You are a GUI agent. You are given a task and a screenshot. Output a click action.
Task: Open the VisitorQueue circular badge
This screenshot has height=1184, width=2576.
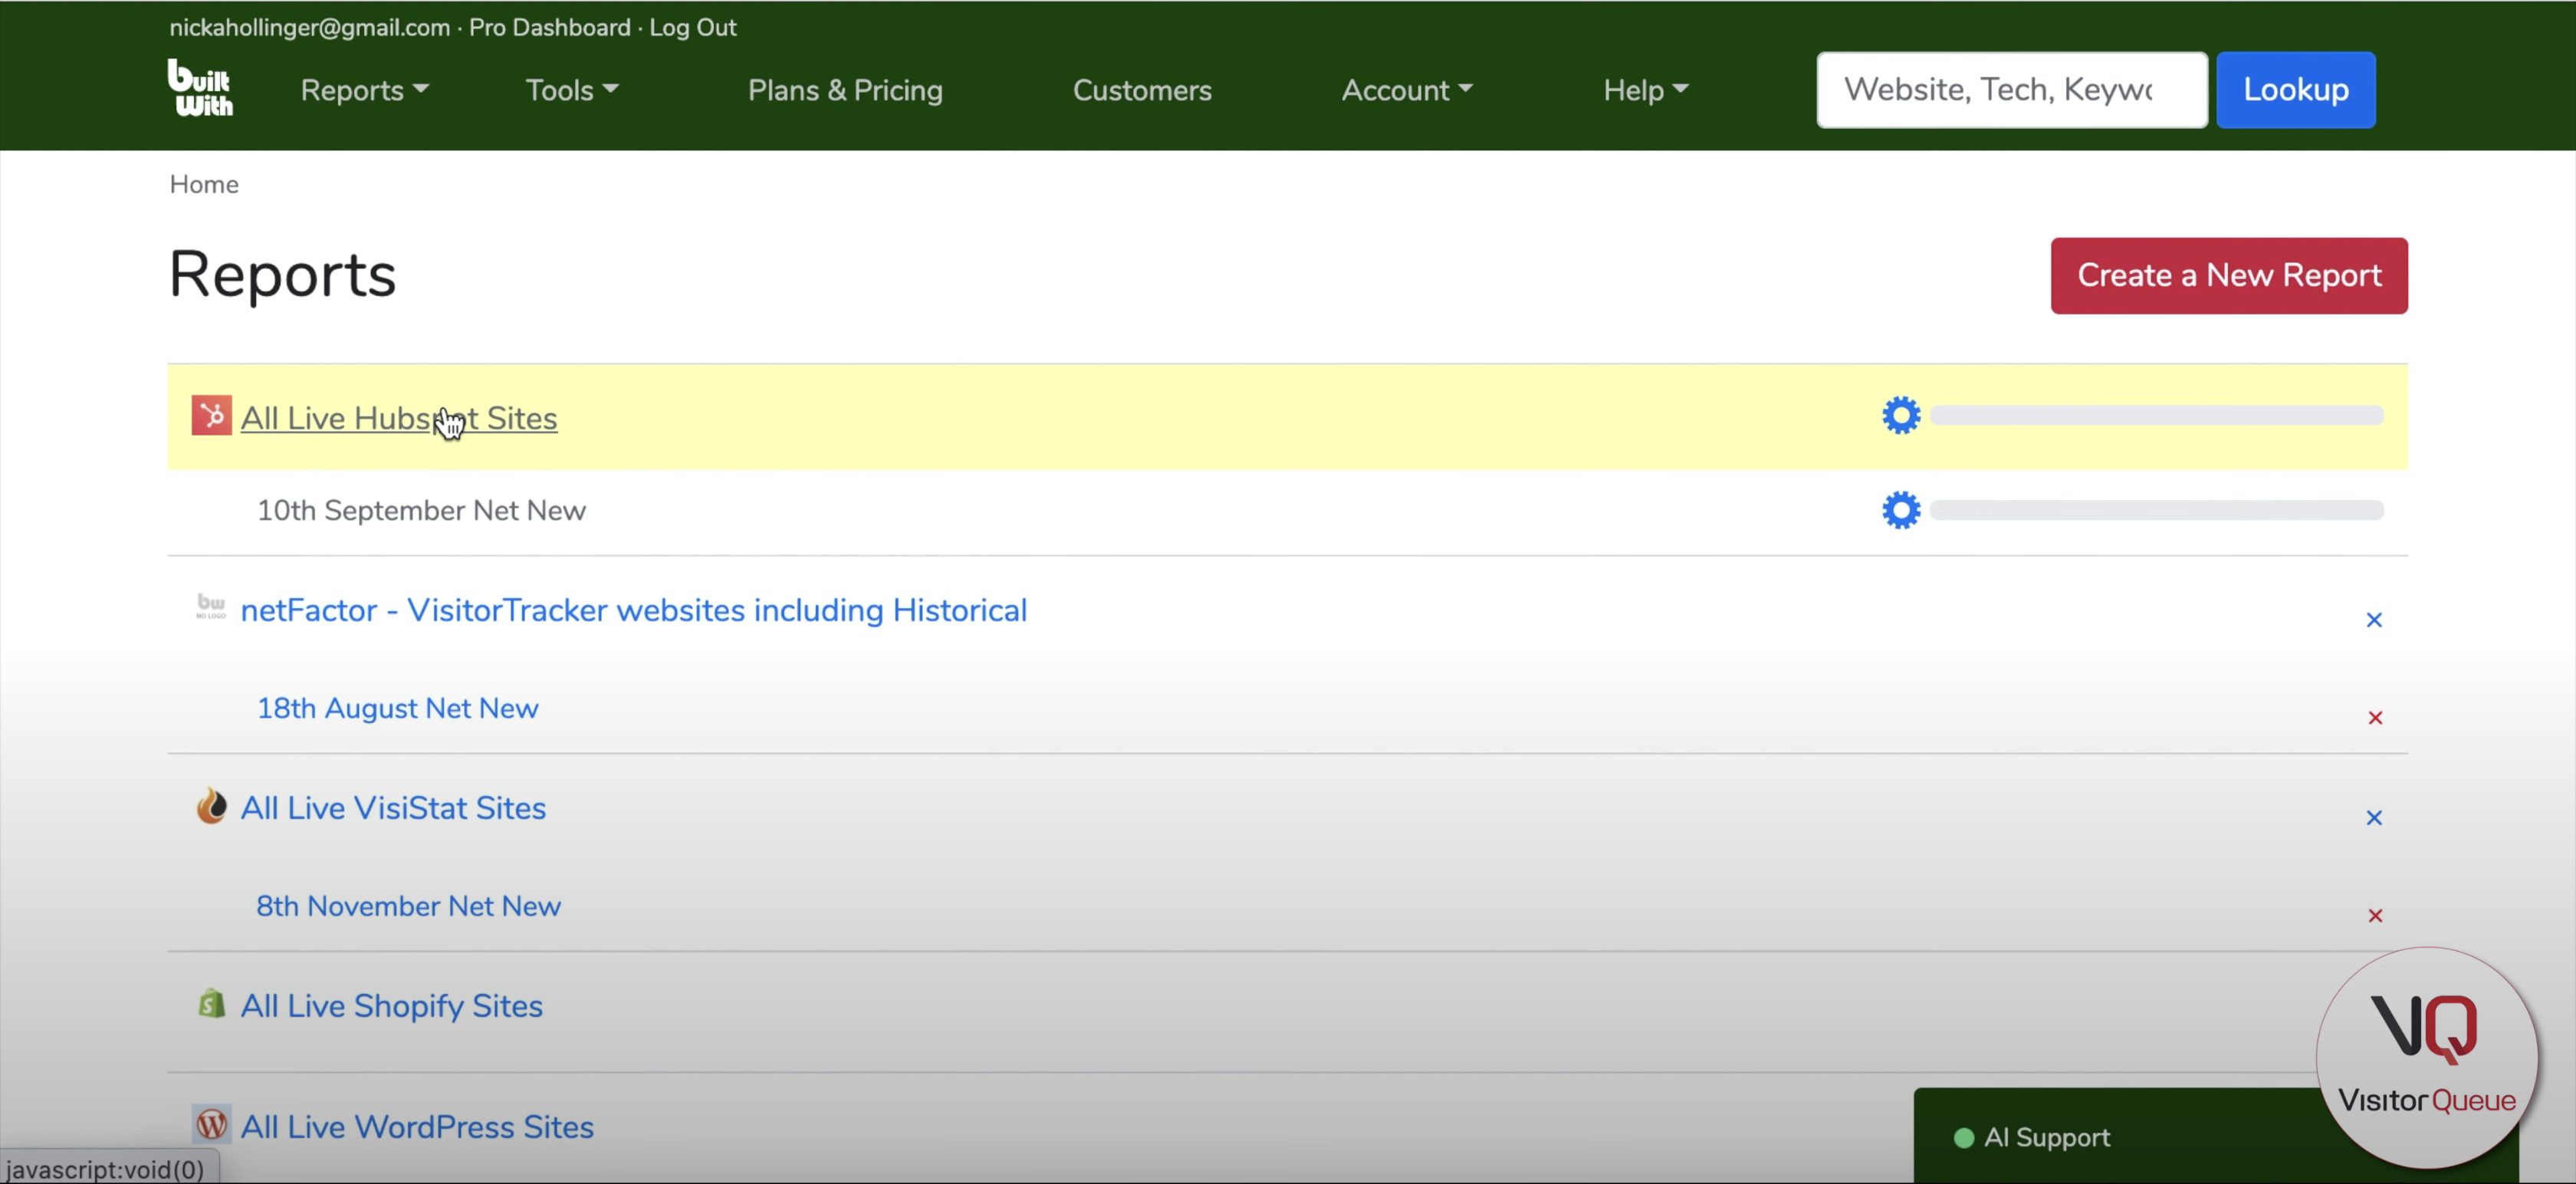pyautogui.click(x=2427, y=1057)
